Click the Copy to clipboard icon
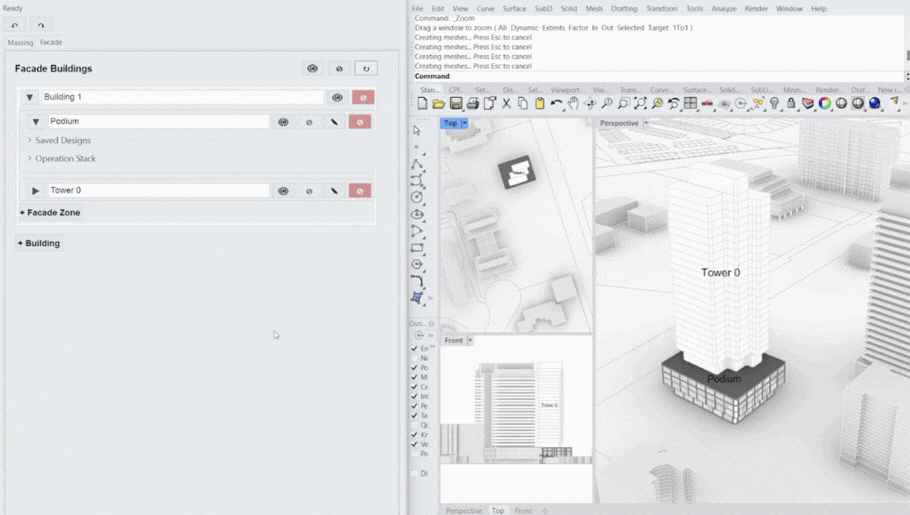The height and width of the screenshot is (515, 910). [x=523, y=103]
